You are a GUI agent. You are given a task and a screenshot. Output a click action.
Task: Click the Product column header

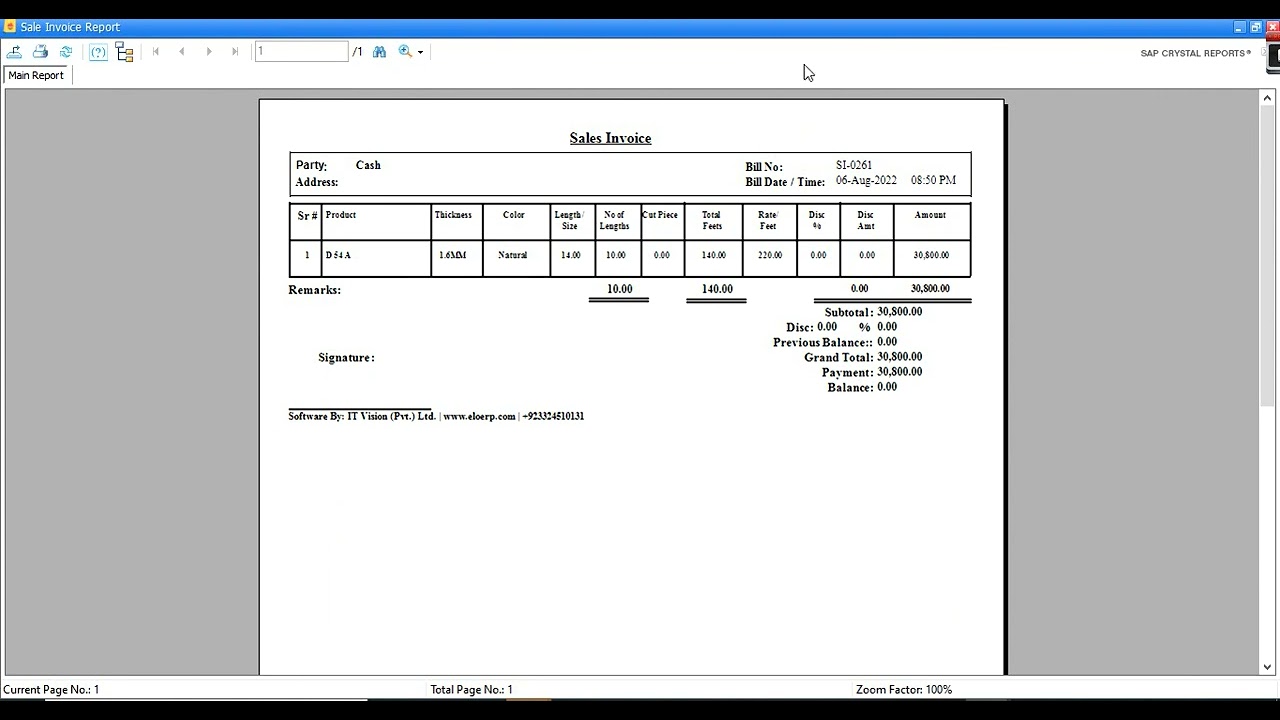click(341, 215)
